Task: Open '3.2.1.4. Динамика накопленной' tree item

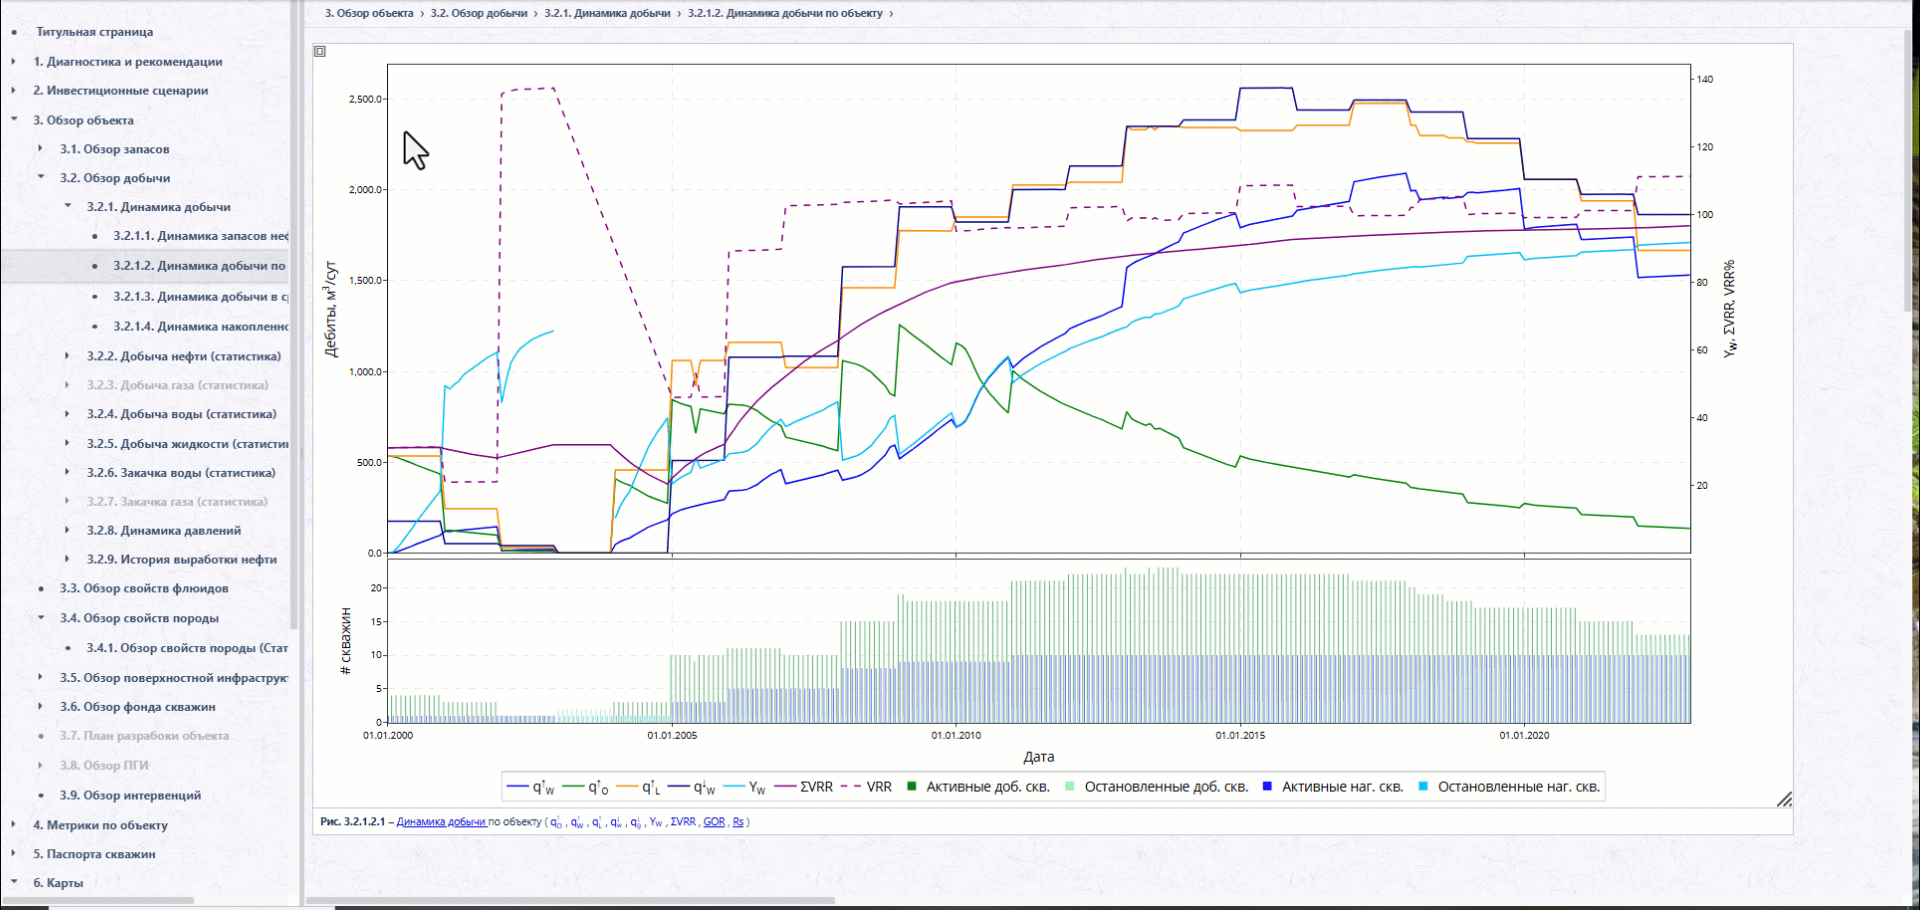Action: [200, 326]
